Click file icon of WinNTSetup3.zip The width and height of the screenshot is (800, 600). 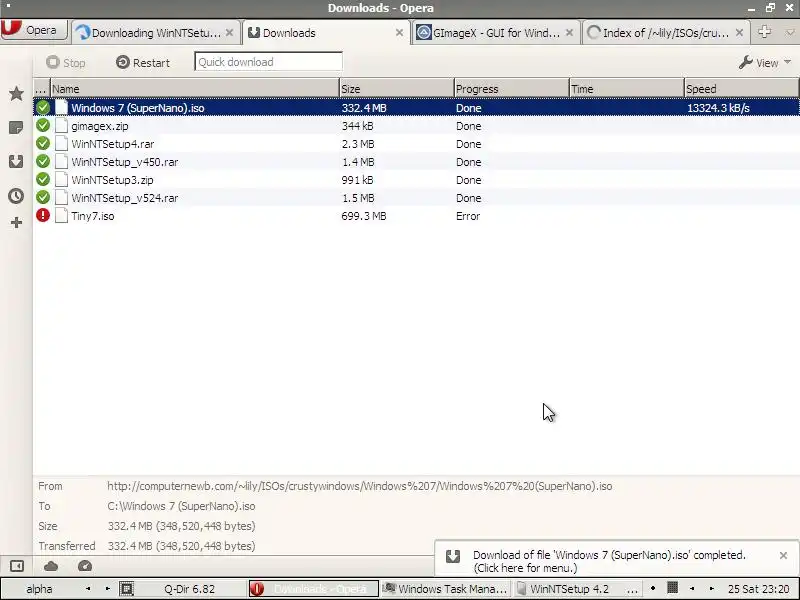(61, 180)
